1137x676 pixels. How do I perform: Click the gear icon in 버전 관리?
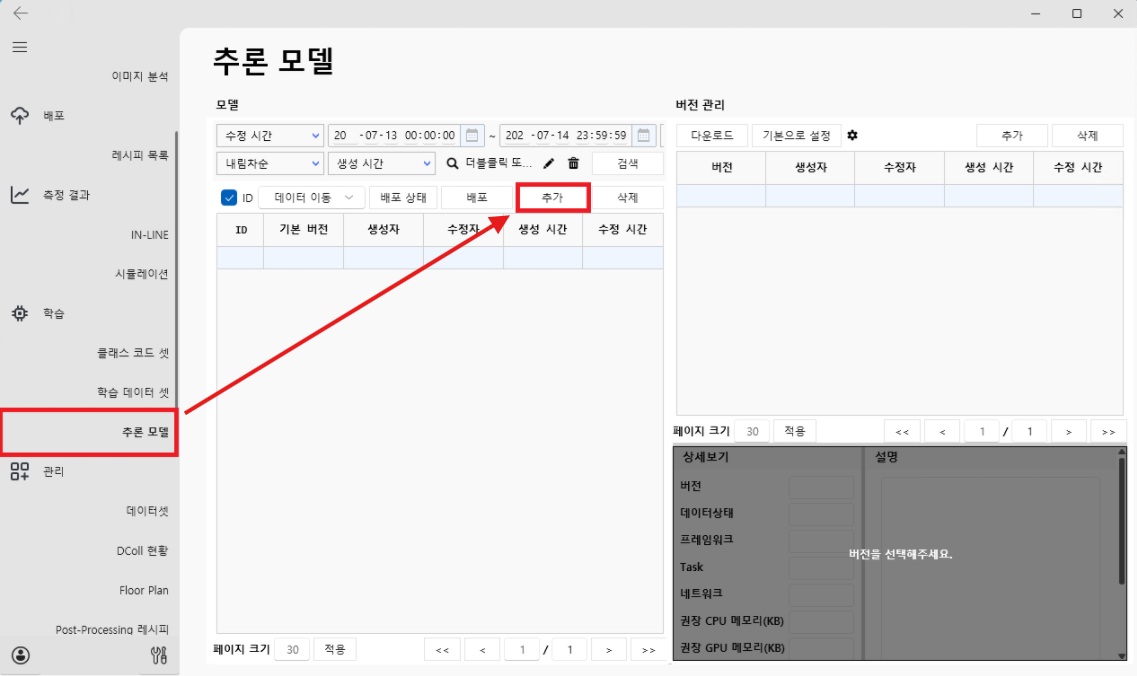(x=852, y=135)
